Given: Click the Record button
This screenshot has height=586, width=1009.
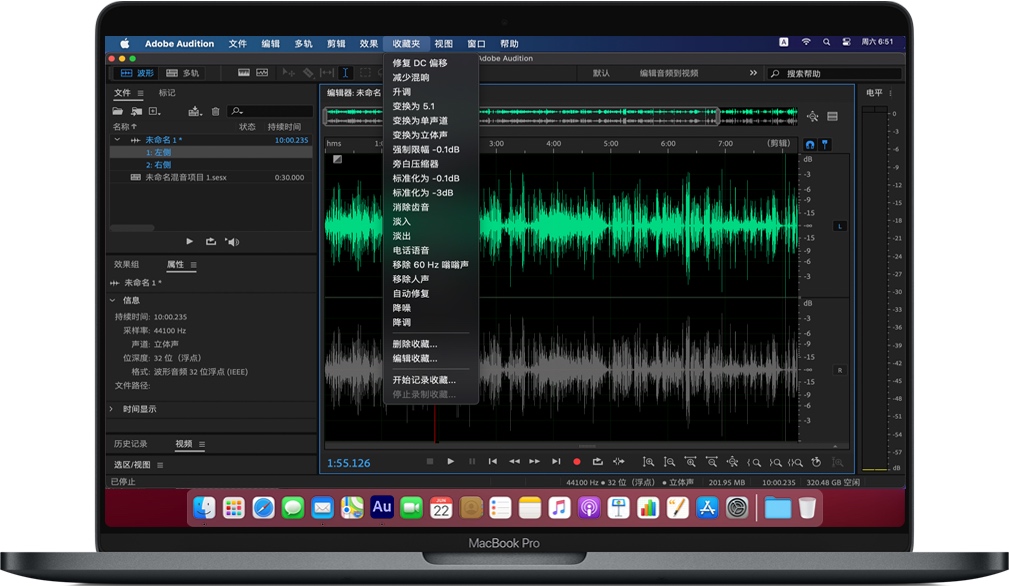Looking at the screenshot, I should (575, 461).
